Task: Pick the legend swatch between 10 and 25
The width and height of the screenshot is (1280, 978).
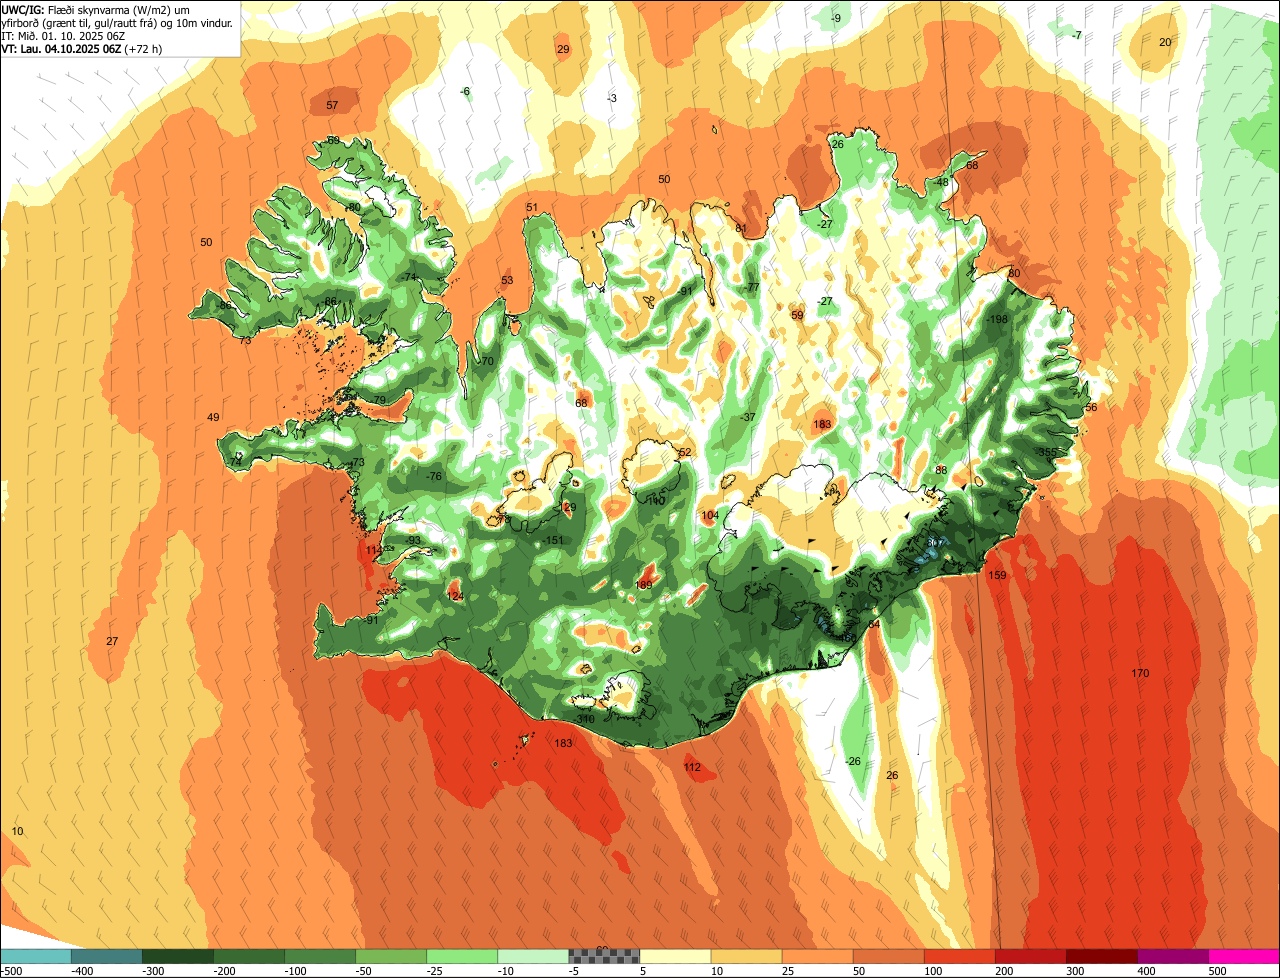Action: tap(746, 957)
